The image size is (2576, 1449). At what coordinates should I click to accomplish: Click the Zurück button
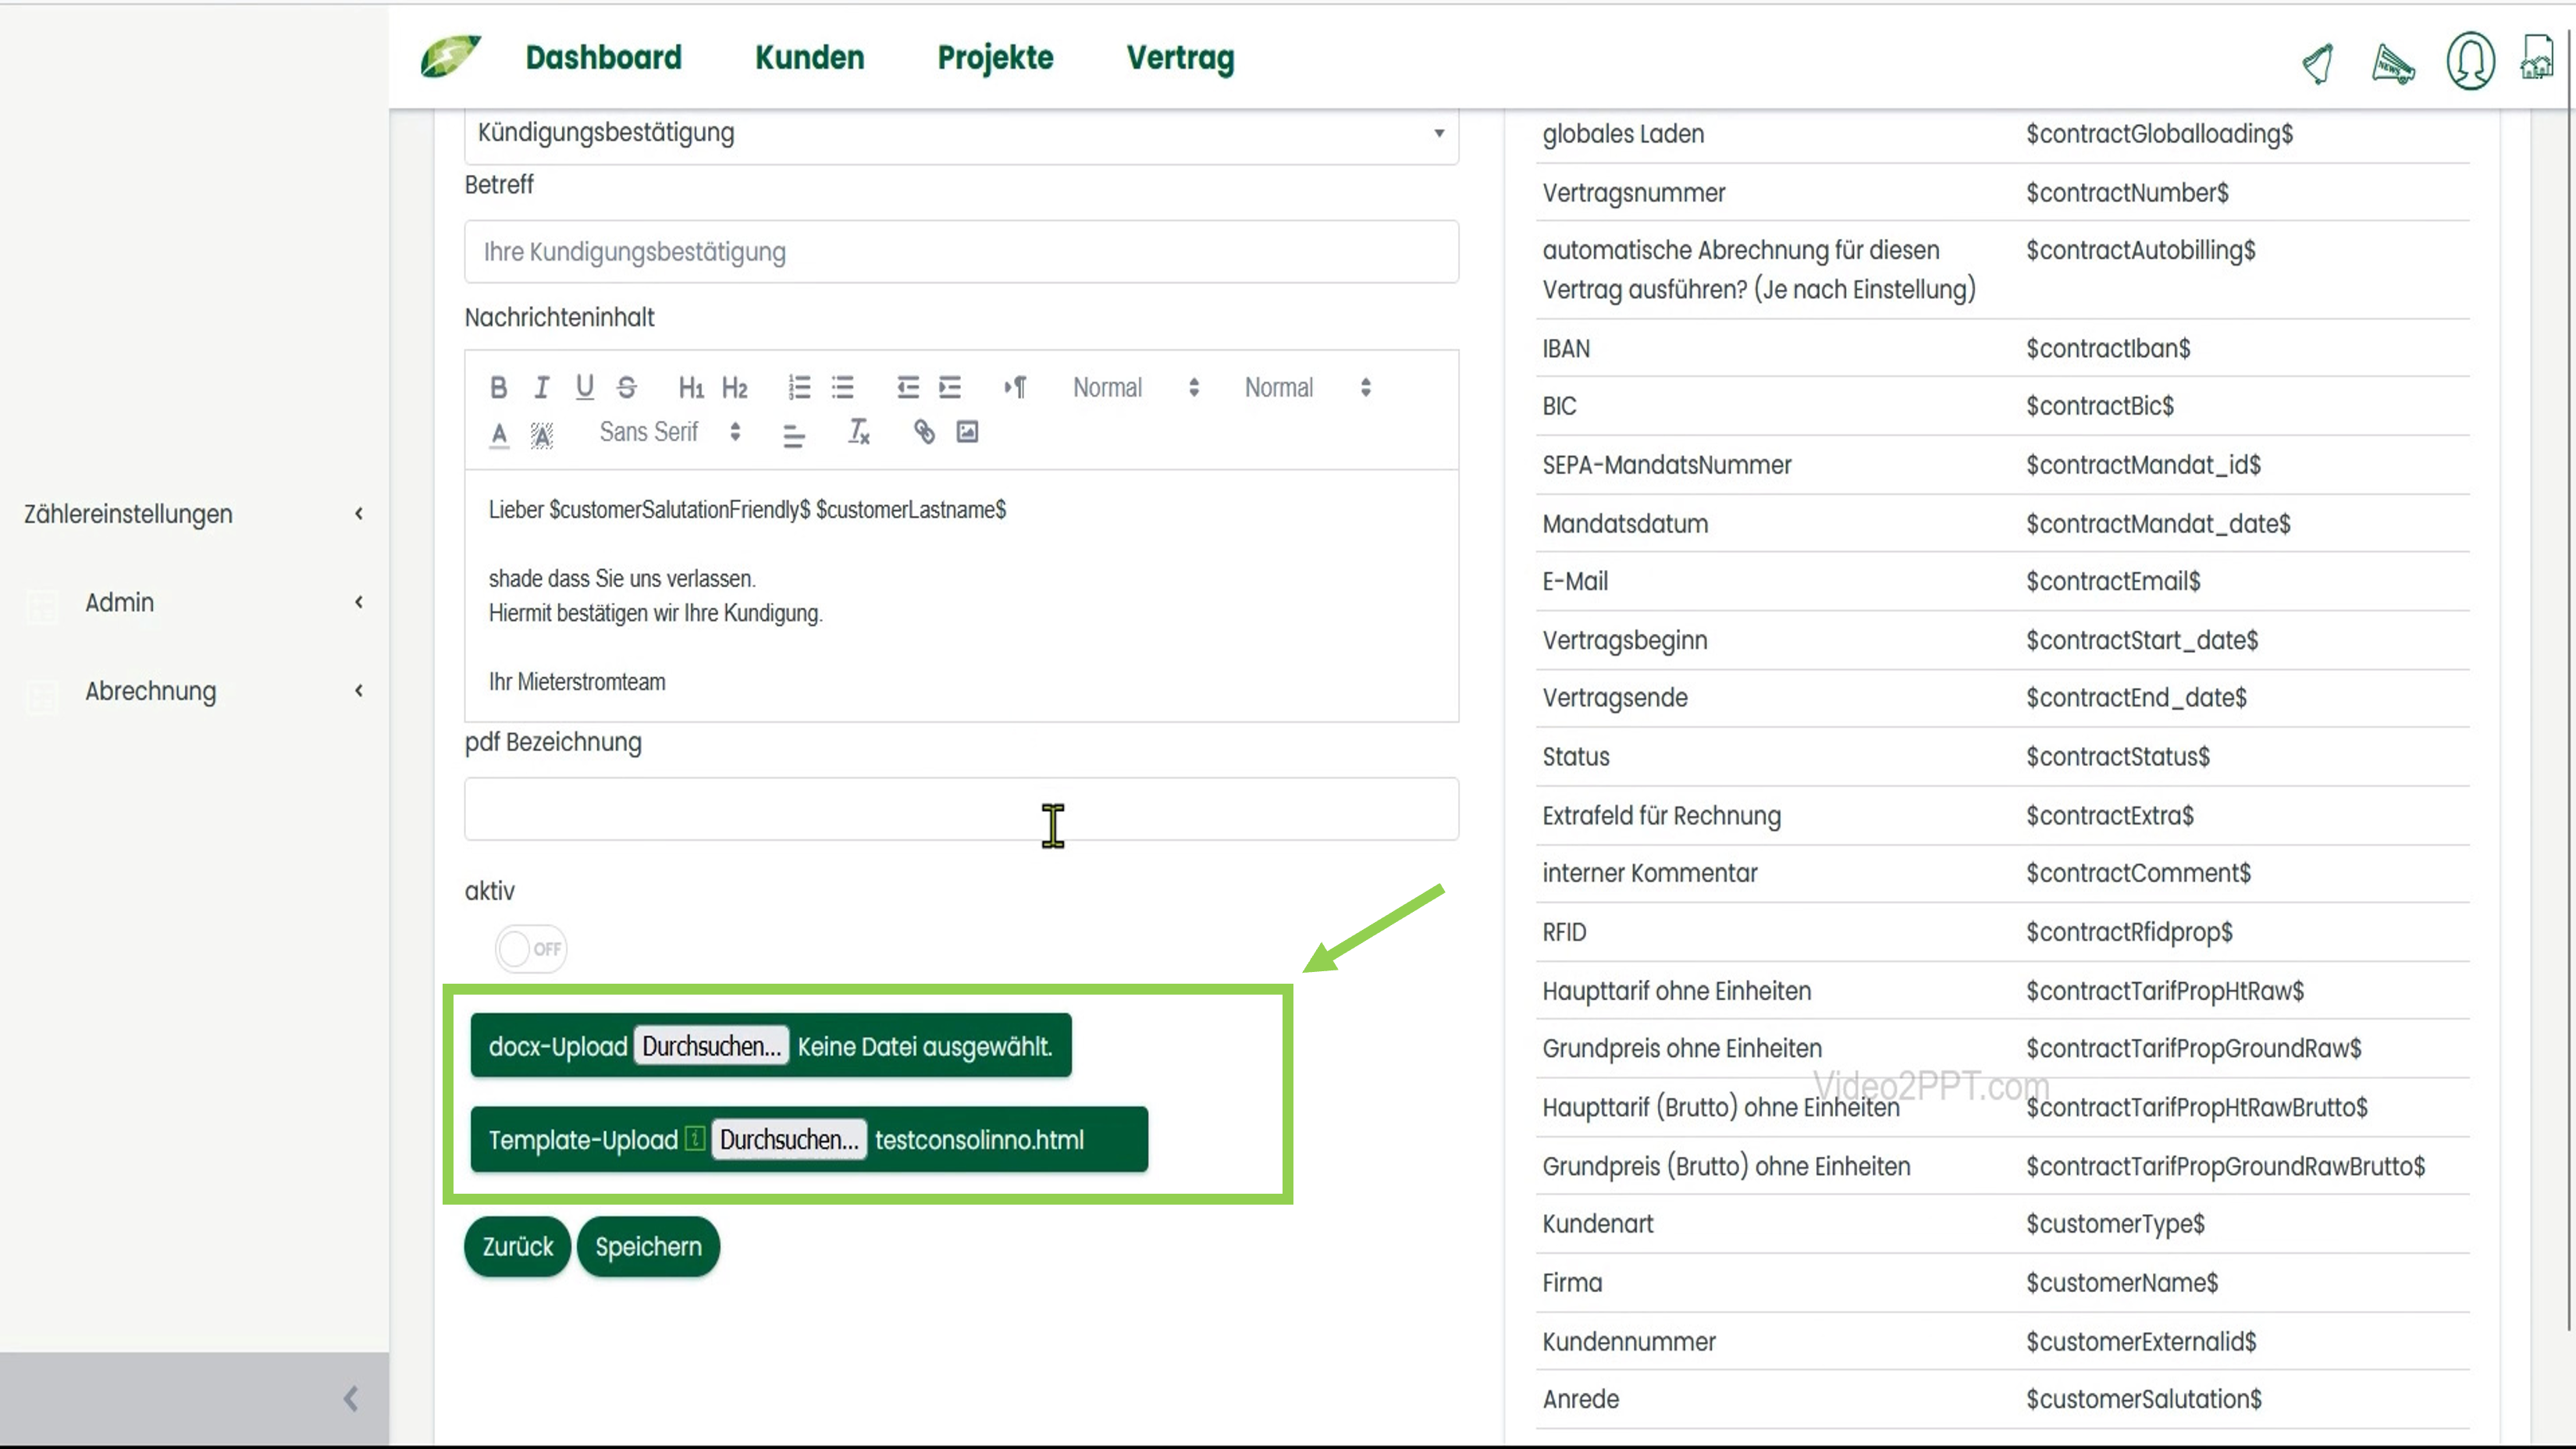(x=517, y=1247)
